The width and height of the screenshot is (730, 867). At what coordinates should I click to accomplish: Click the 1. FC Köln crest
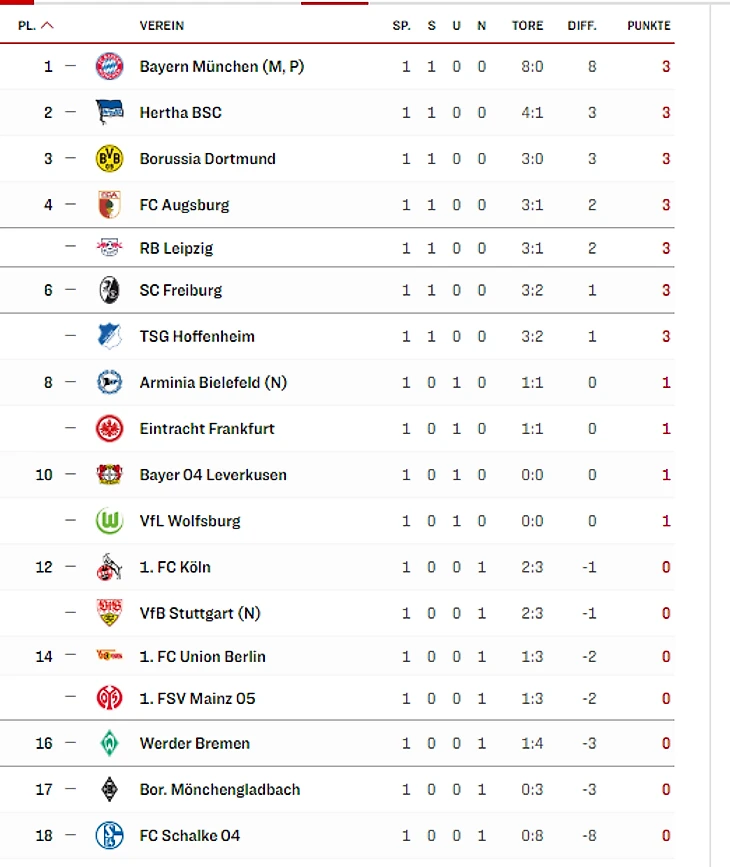108,567
